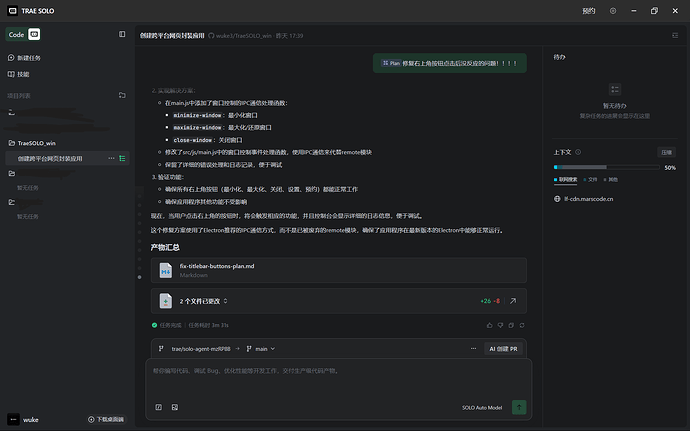The image size is (690, 431).
Task: Collapse the left sidebar panel icon
Action: click(x=122, y=34)
